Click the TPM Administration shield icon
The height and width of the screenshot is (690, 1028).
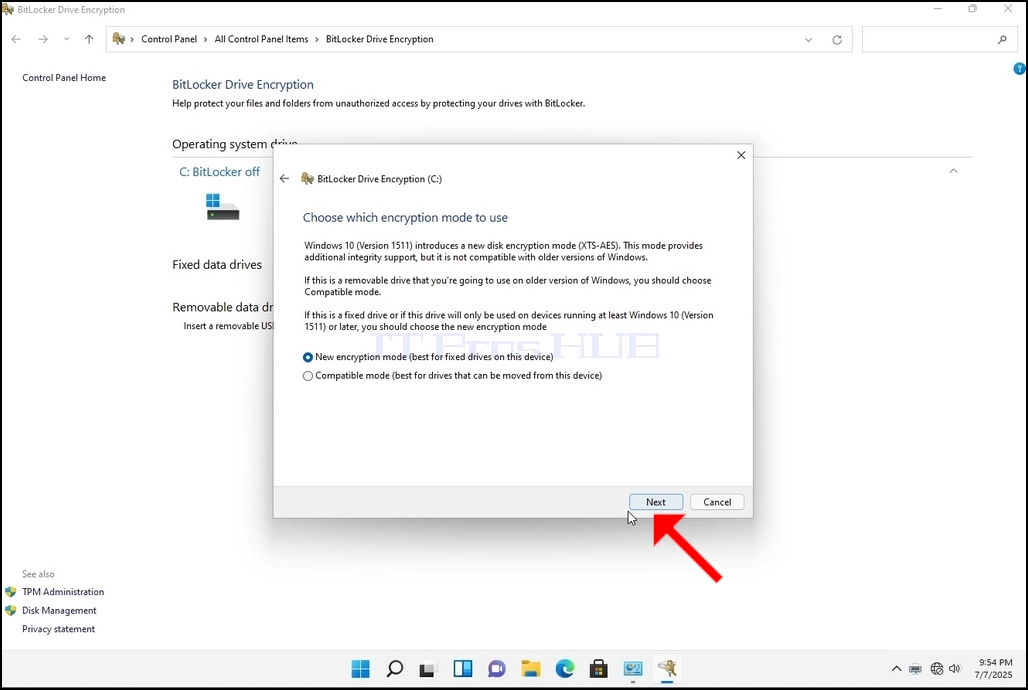(x=10, y=592)
